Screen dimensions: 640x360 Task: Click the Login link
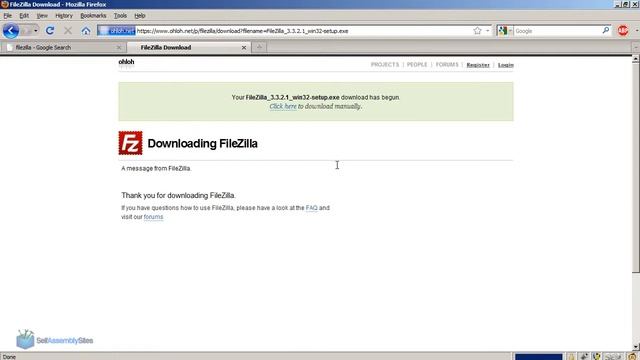[x=505, y=65]
